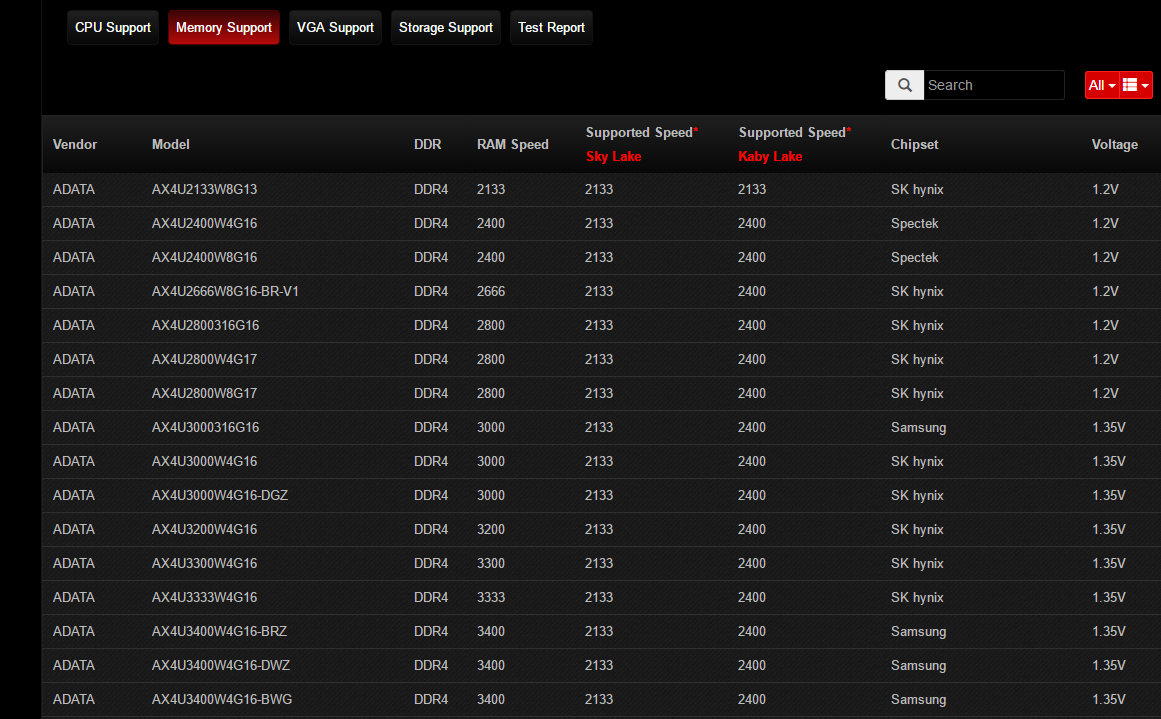Click RAM speed 2666 cell
Image resolution: width=1161 pixels, height=719 pixels.
tap(491, 292)
